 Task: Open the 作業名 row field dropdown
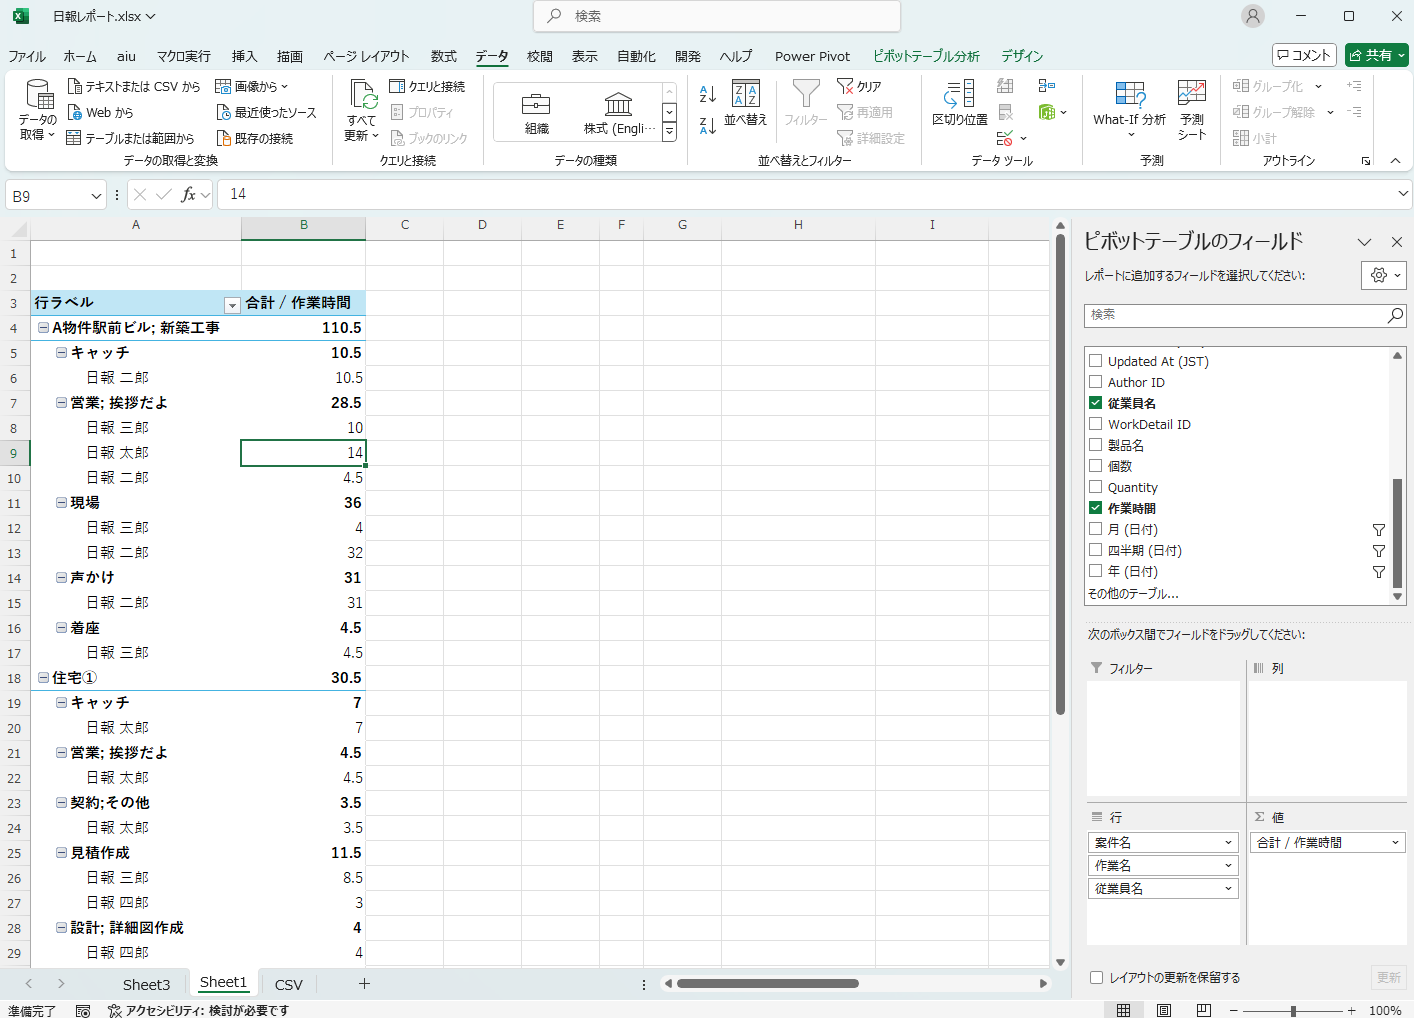pyautogui.click(x=1229, y=866)
